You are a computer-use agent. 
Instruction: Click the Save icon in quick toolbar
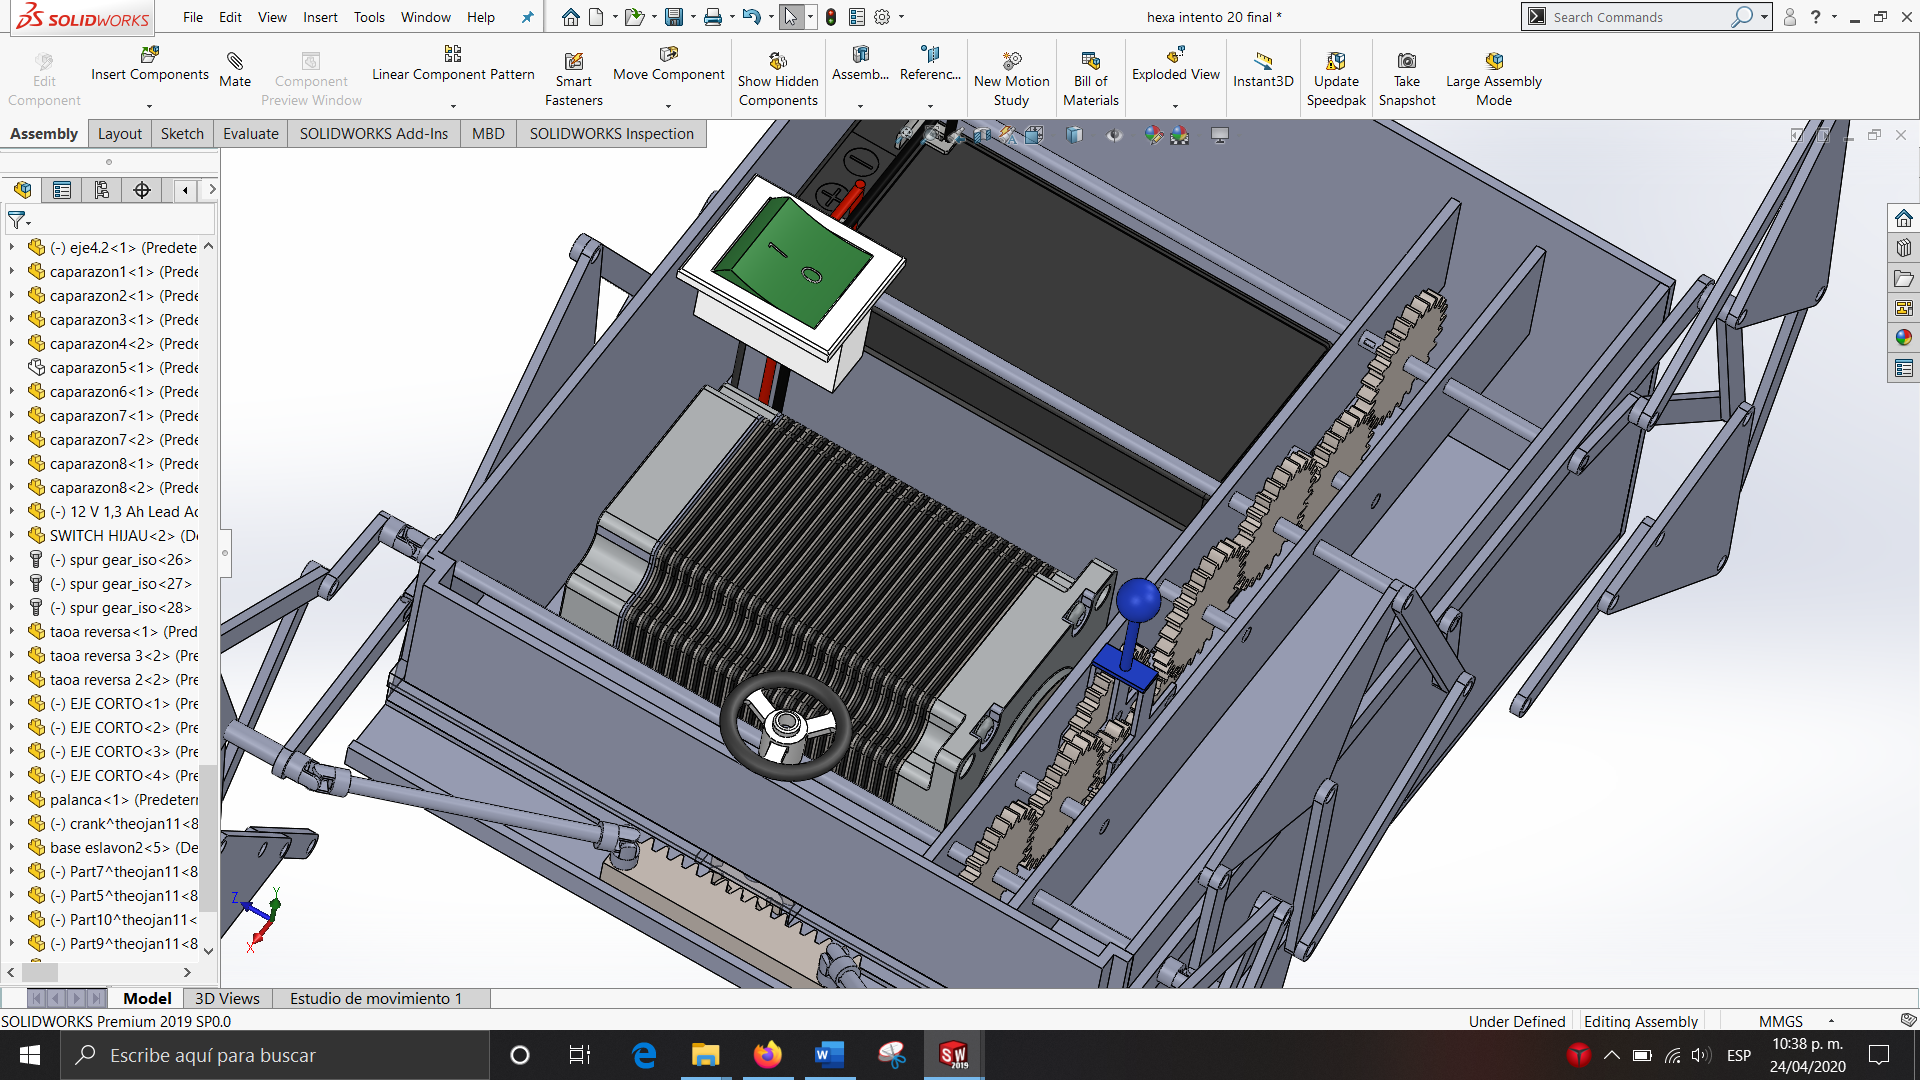[x=674, y=17]
